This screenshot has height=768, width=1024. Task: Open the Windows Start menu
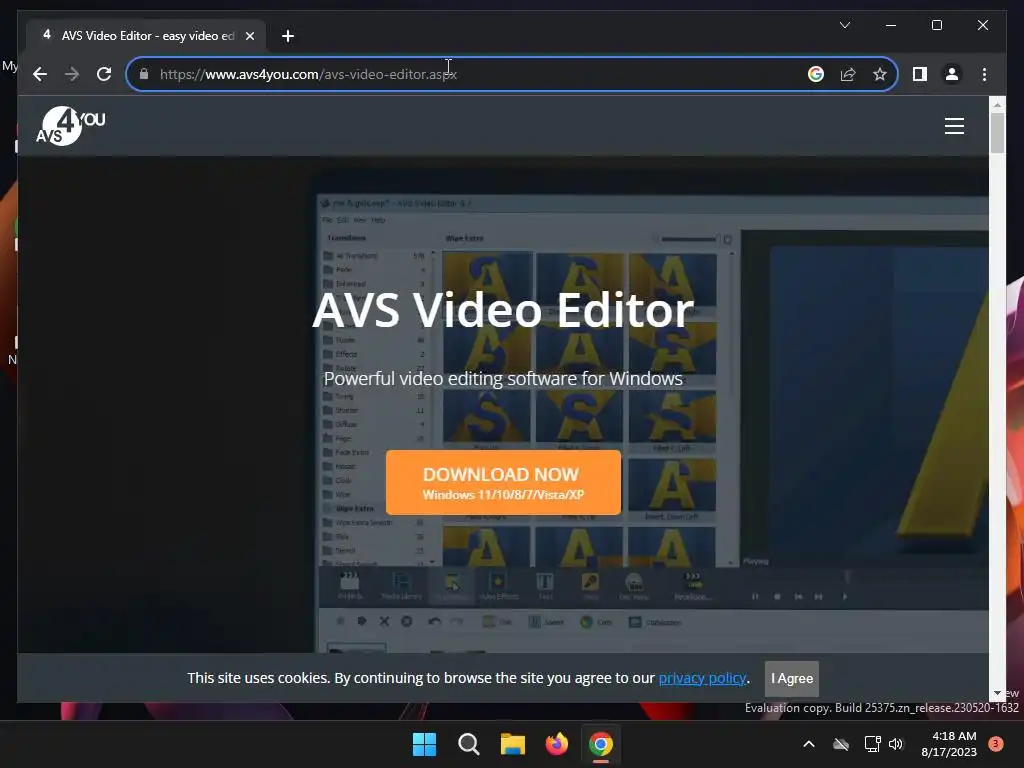pos(424,744)
